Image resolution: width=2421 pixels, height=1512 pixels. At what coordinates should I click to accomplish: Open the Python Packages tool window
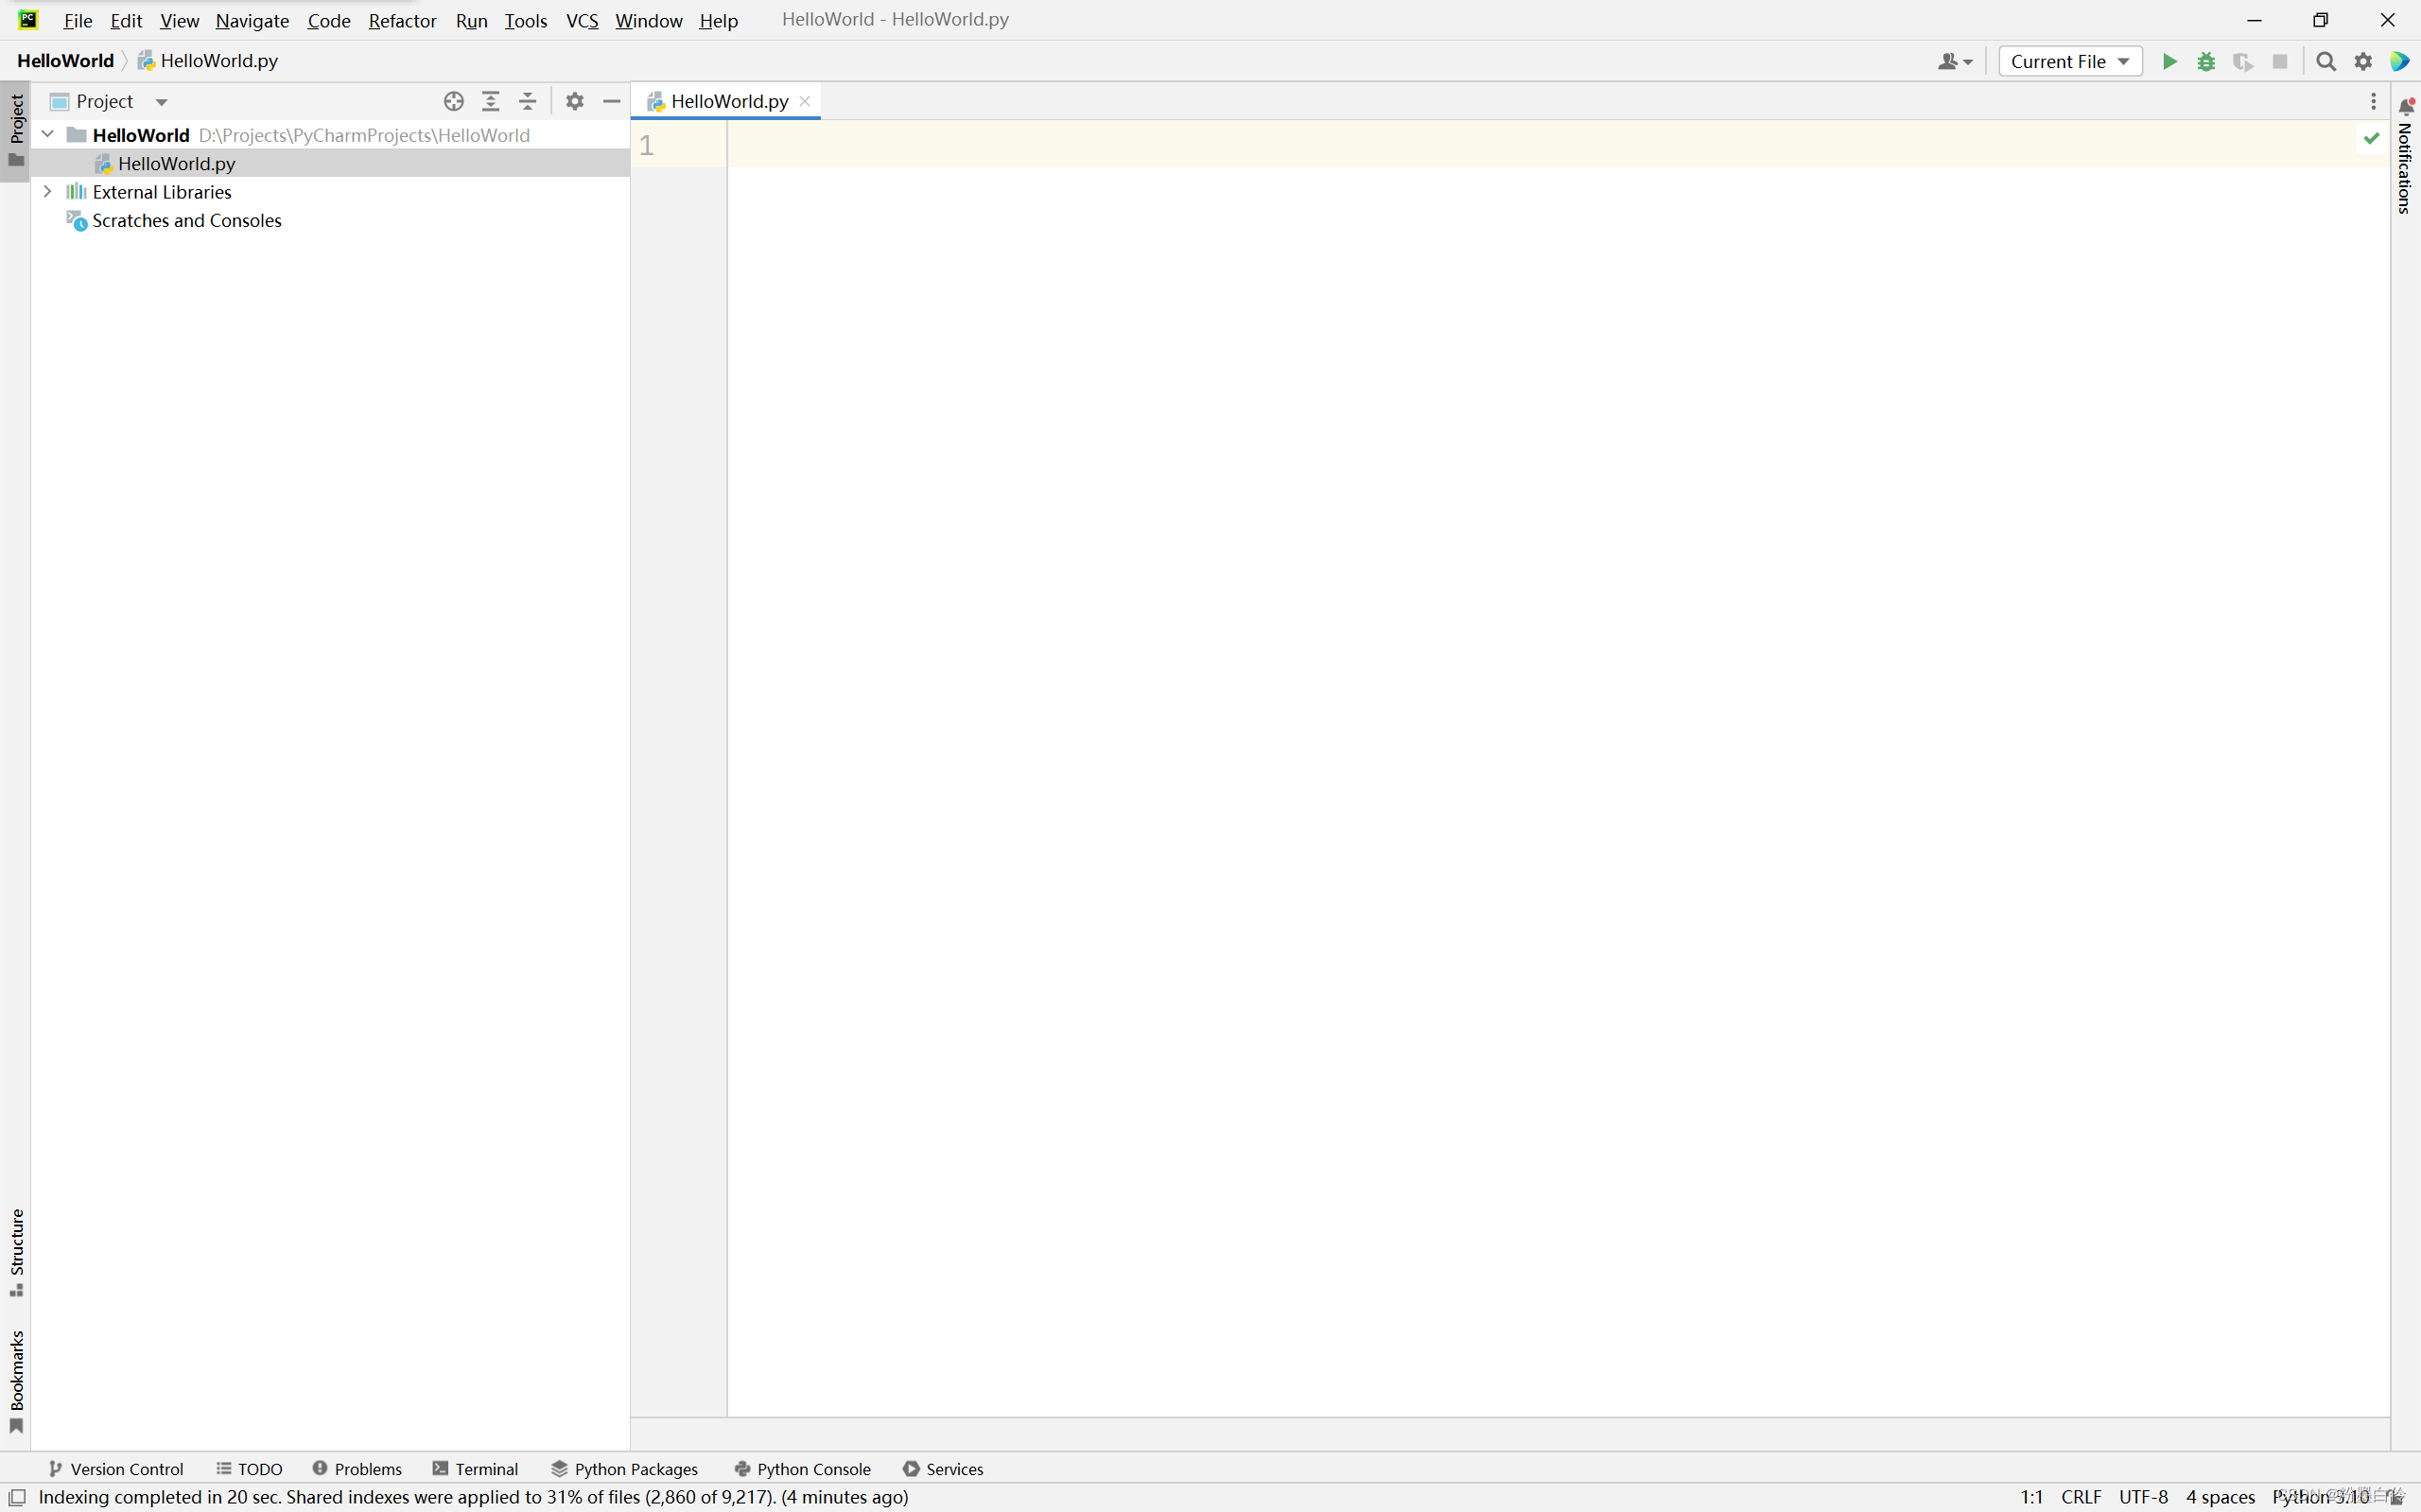pos(625,1468)
